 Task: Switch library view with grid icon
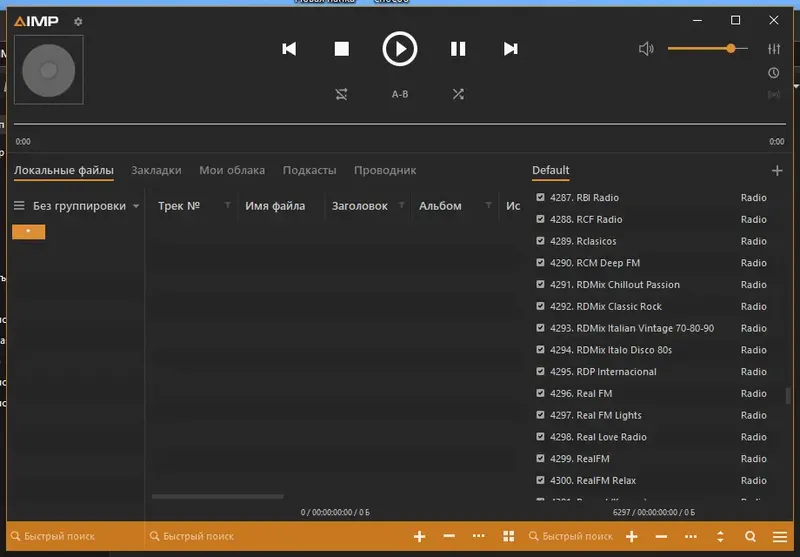pos(508,536)
